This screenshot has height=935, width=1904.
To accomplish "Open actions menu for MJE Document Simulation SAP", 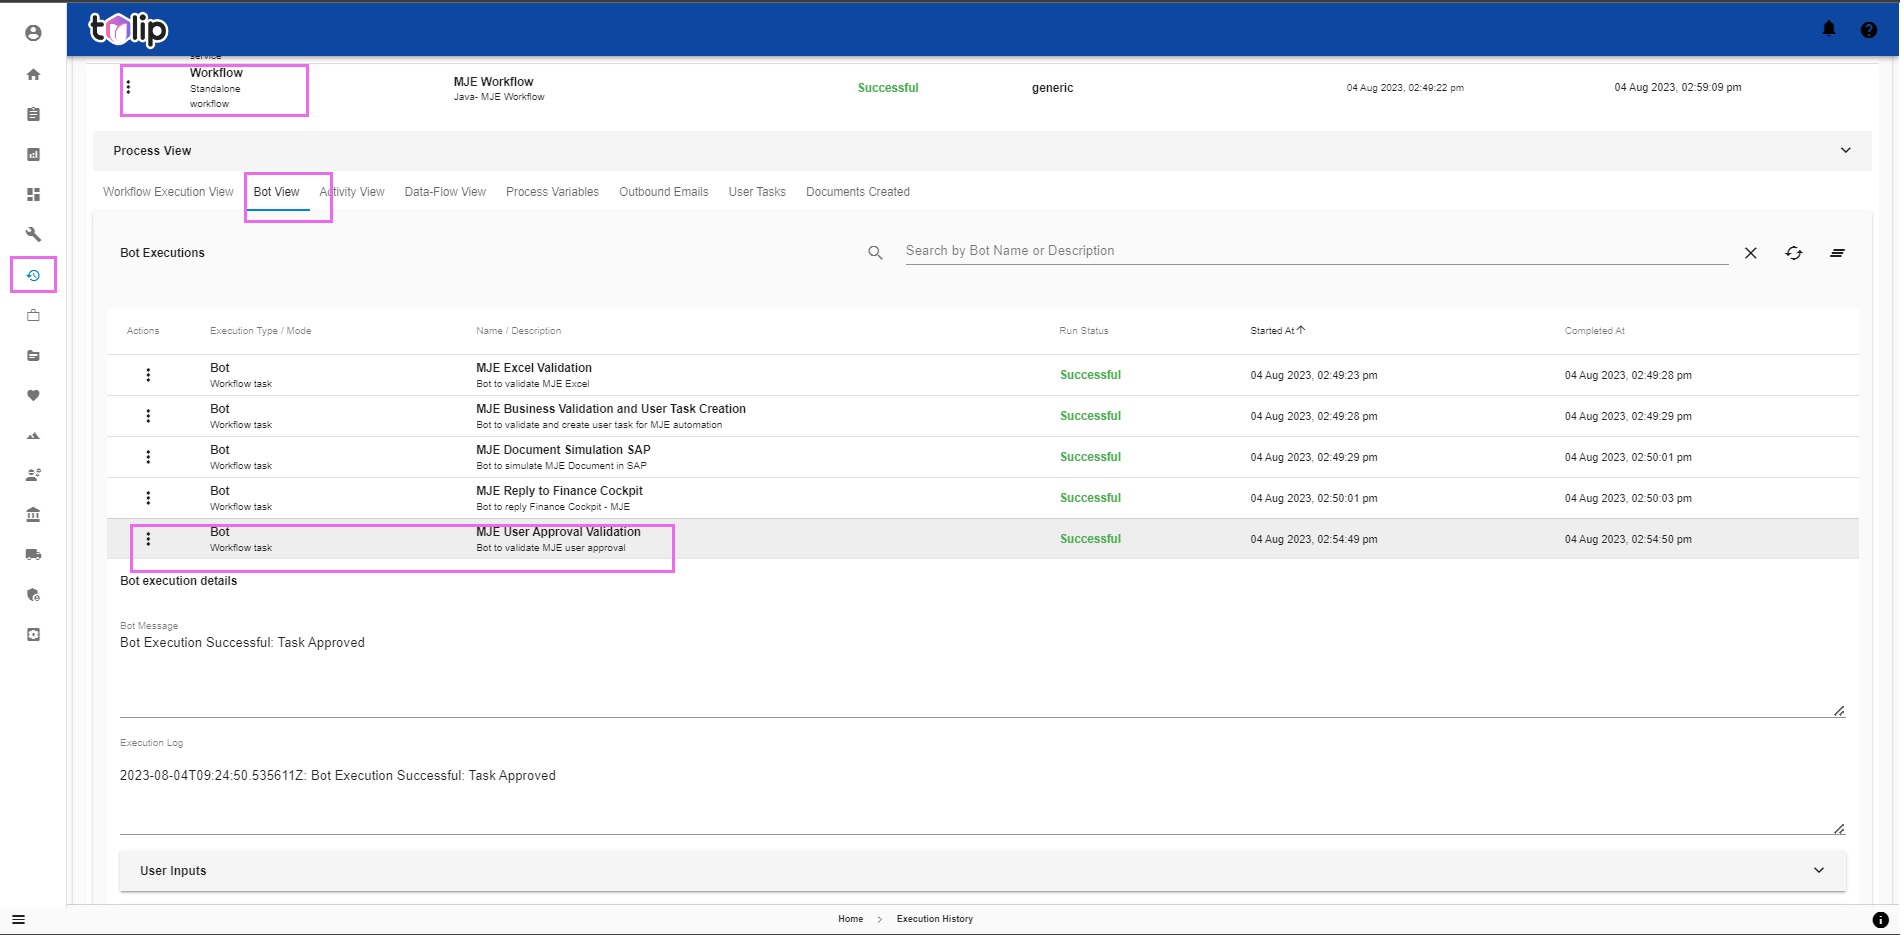I will tap(148, 457).
